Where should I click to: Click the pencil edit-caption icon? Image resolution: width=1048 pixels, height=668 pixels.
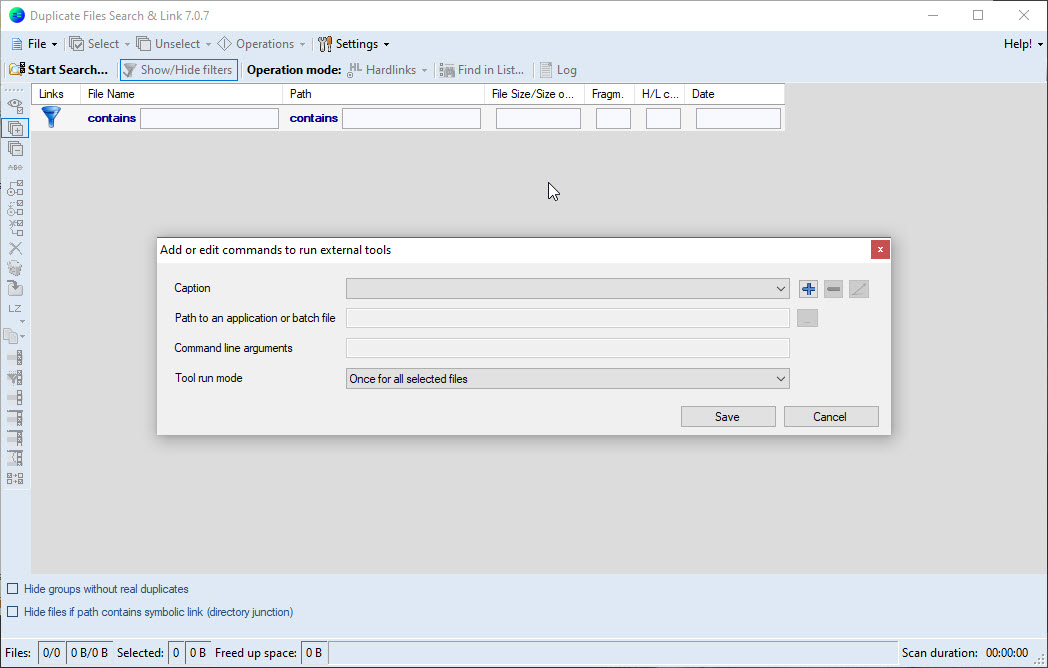859,289
